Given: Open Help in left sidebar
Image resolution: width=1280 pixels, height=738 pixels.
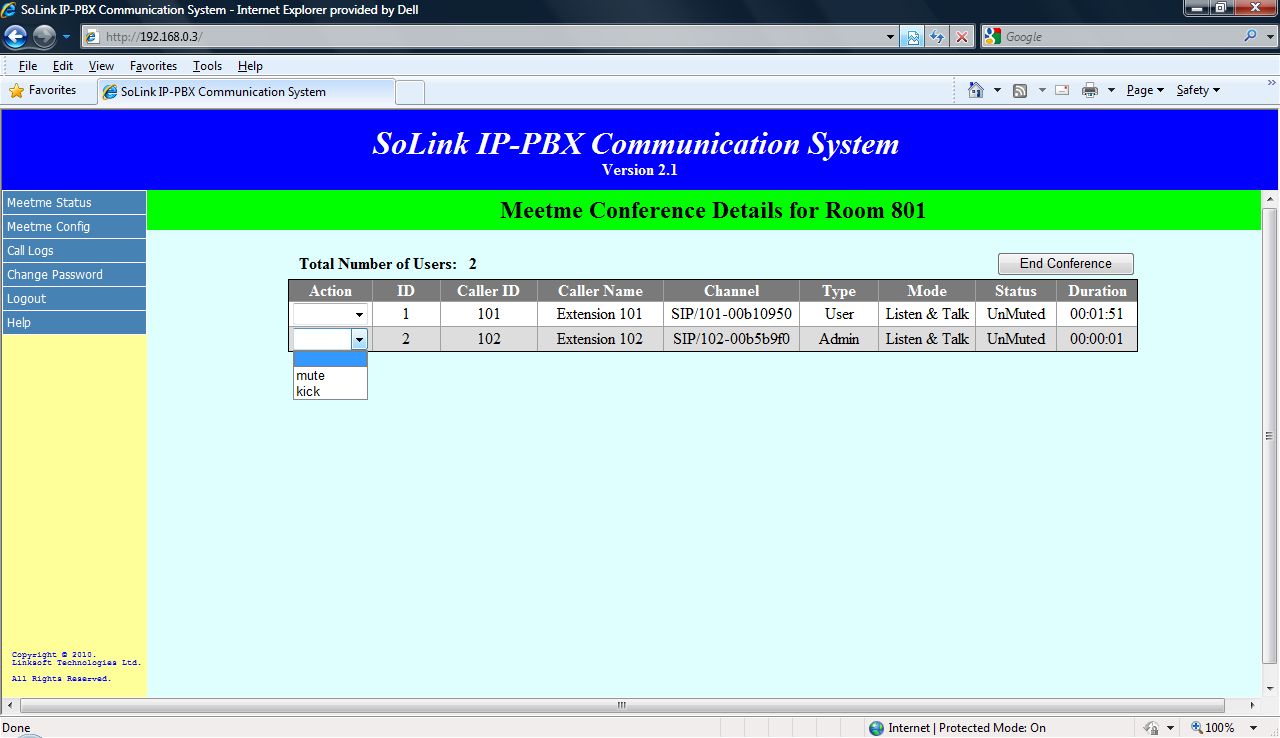Looking at the screenshot, I should tap(74, 323).
